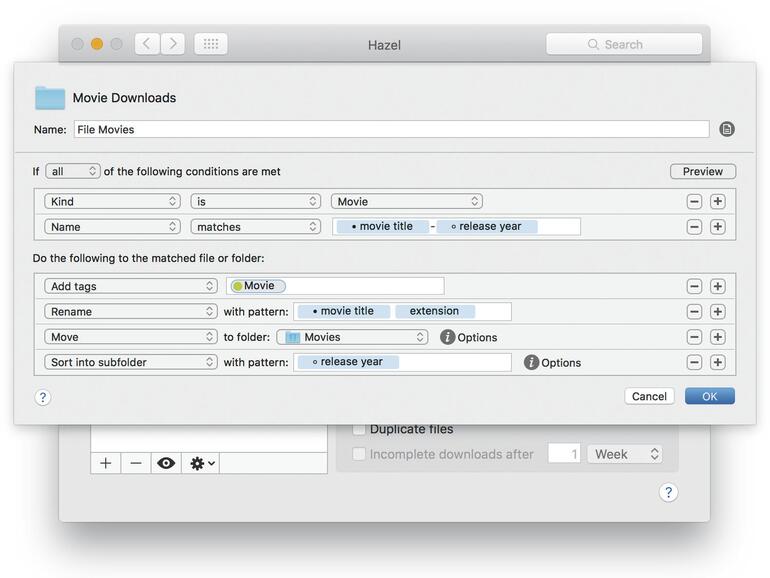Screen dimensions: 770x578
Task: Open the Rename action dropdown
Action: coord(131,311)
